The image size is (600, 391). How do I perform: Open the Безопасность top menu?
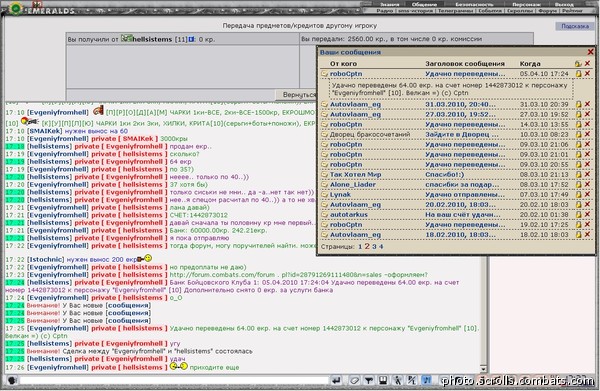click(x=474, y=5)
